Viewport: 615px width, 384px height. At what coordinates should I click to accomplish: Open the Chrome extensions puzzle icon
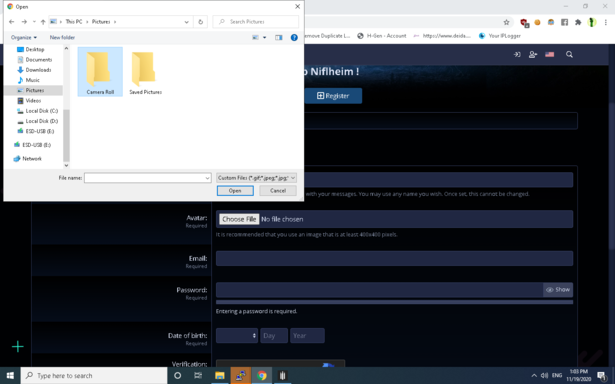(578, 22)
